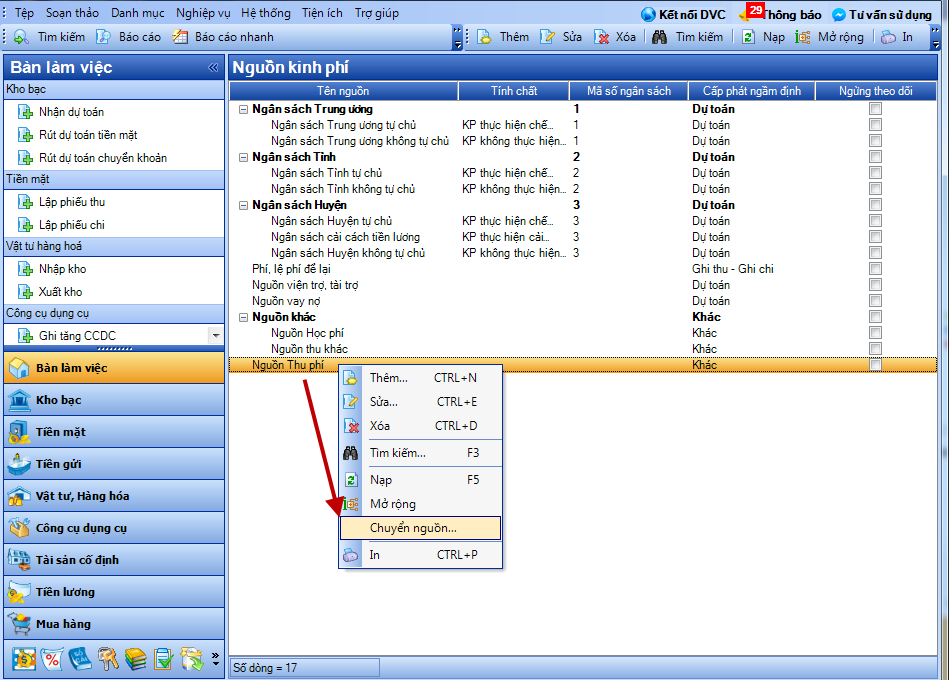Open the Kho bạc module

(114, 400)
